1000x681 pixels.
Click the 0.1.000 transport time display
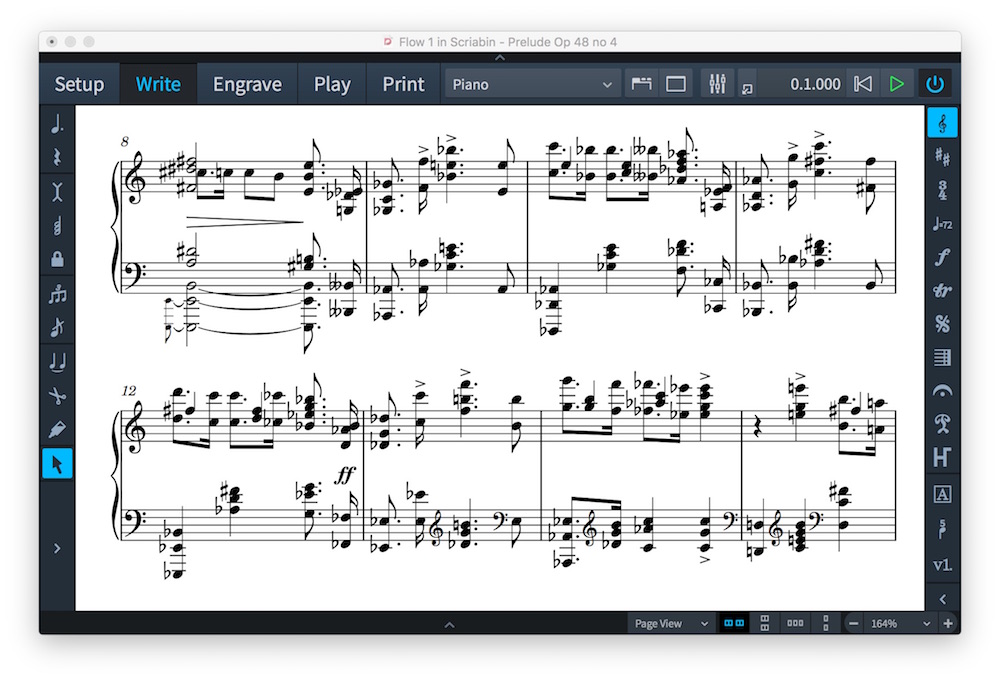(815, 84)
